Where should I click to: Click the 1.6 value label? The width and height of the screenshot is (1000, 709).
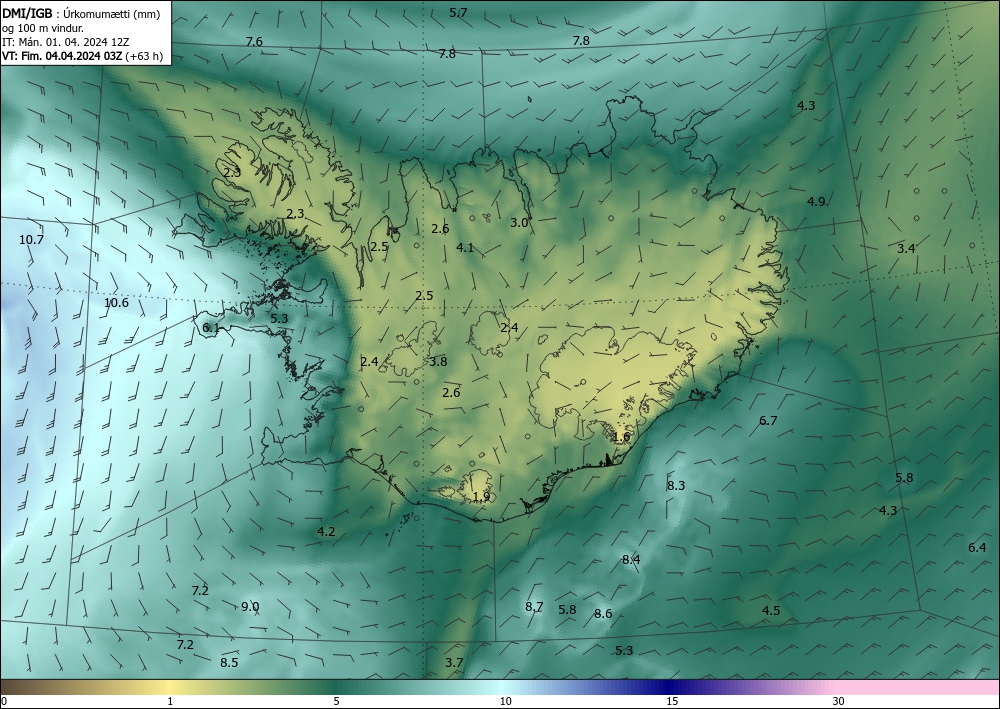[x=621, y=437]
